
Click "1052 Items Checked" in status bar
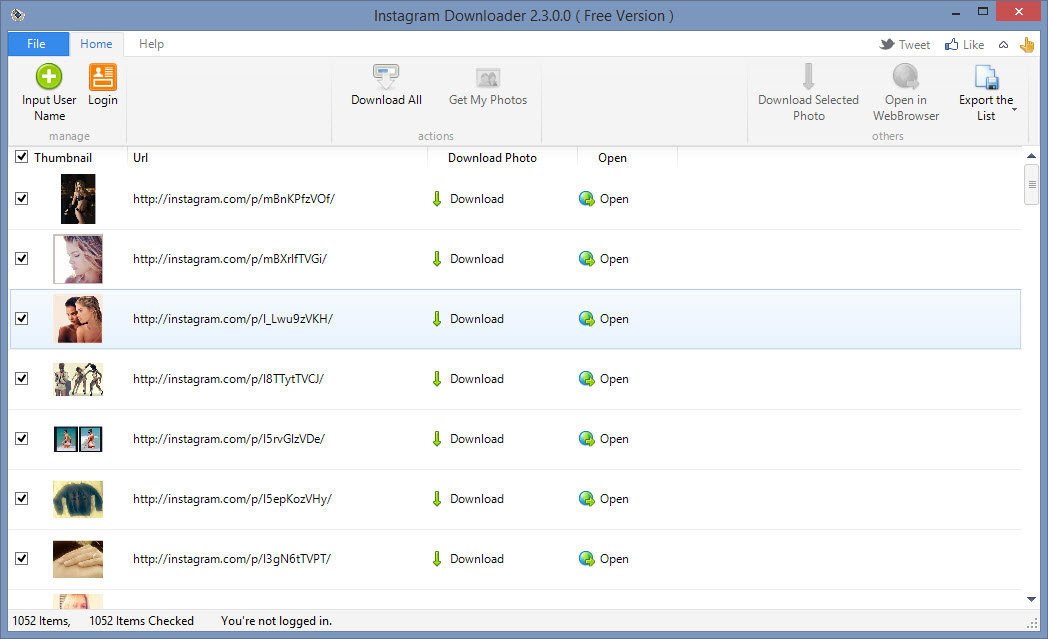point(141,620)
